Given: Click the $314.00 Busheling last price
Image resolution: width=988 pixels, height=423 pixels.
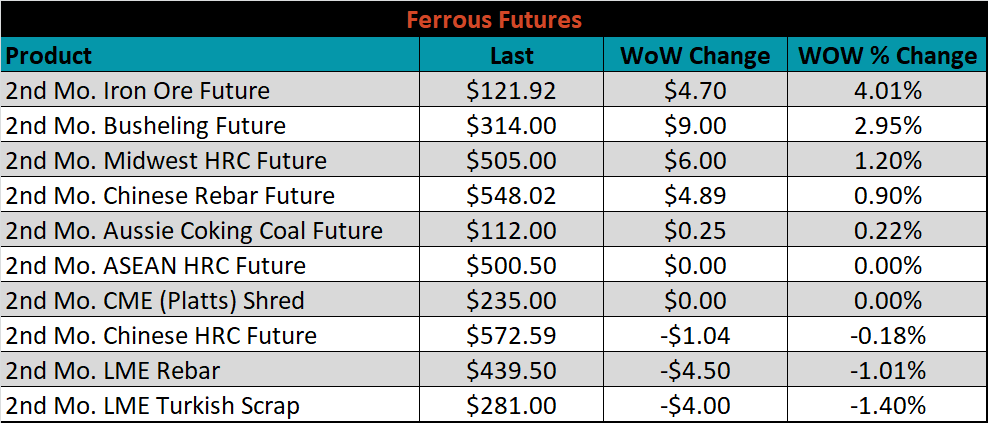Looking at the screenshot, I should tap(512, 125).
